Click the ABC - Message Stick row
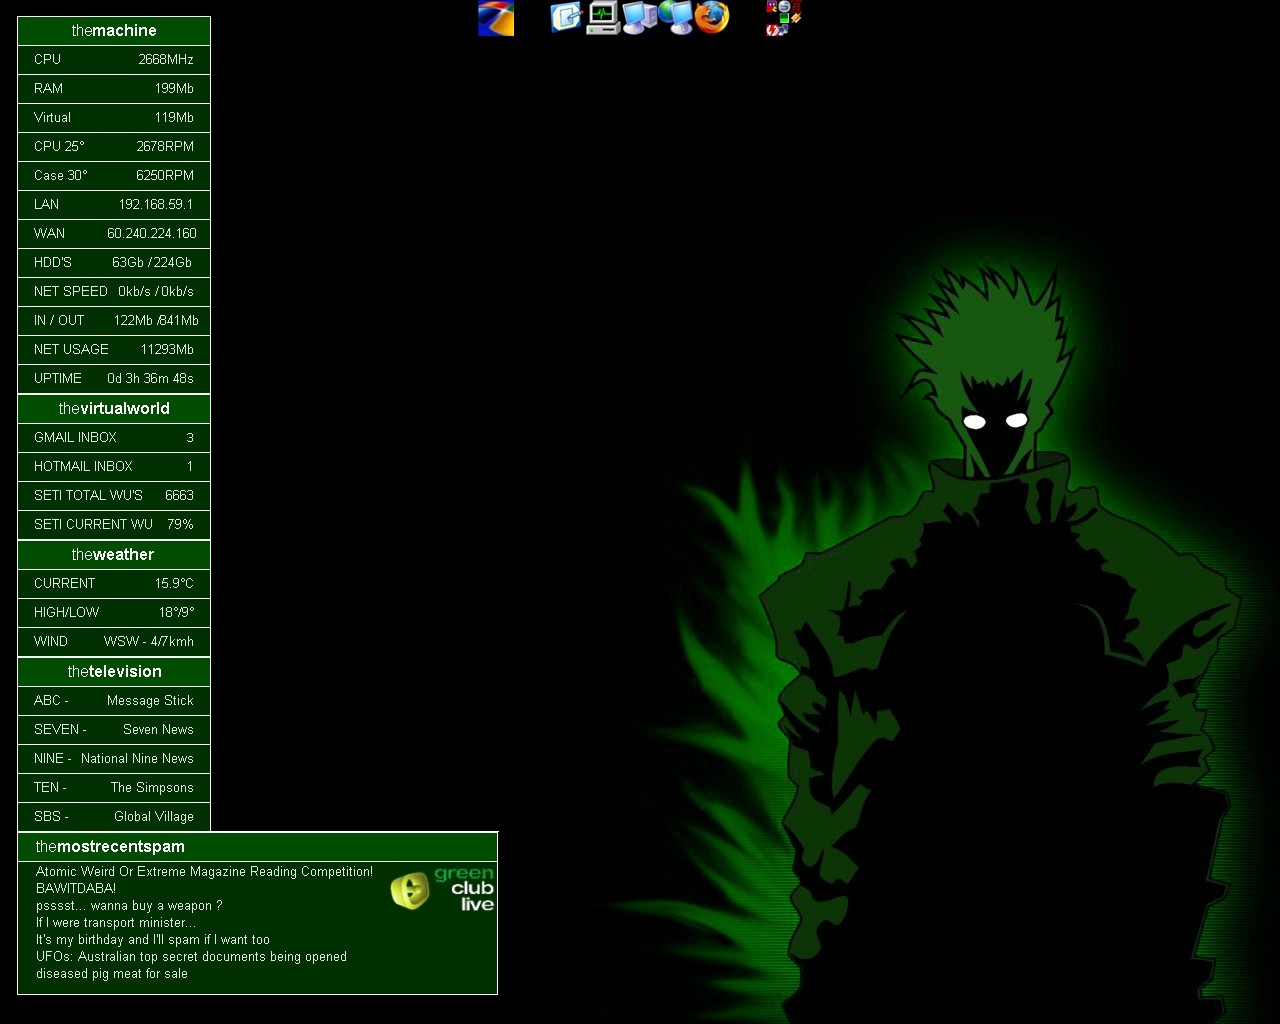Screen dimensions: 1280x1024 coord(114,701)
